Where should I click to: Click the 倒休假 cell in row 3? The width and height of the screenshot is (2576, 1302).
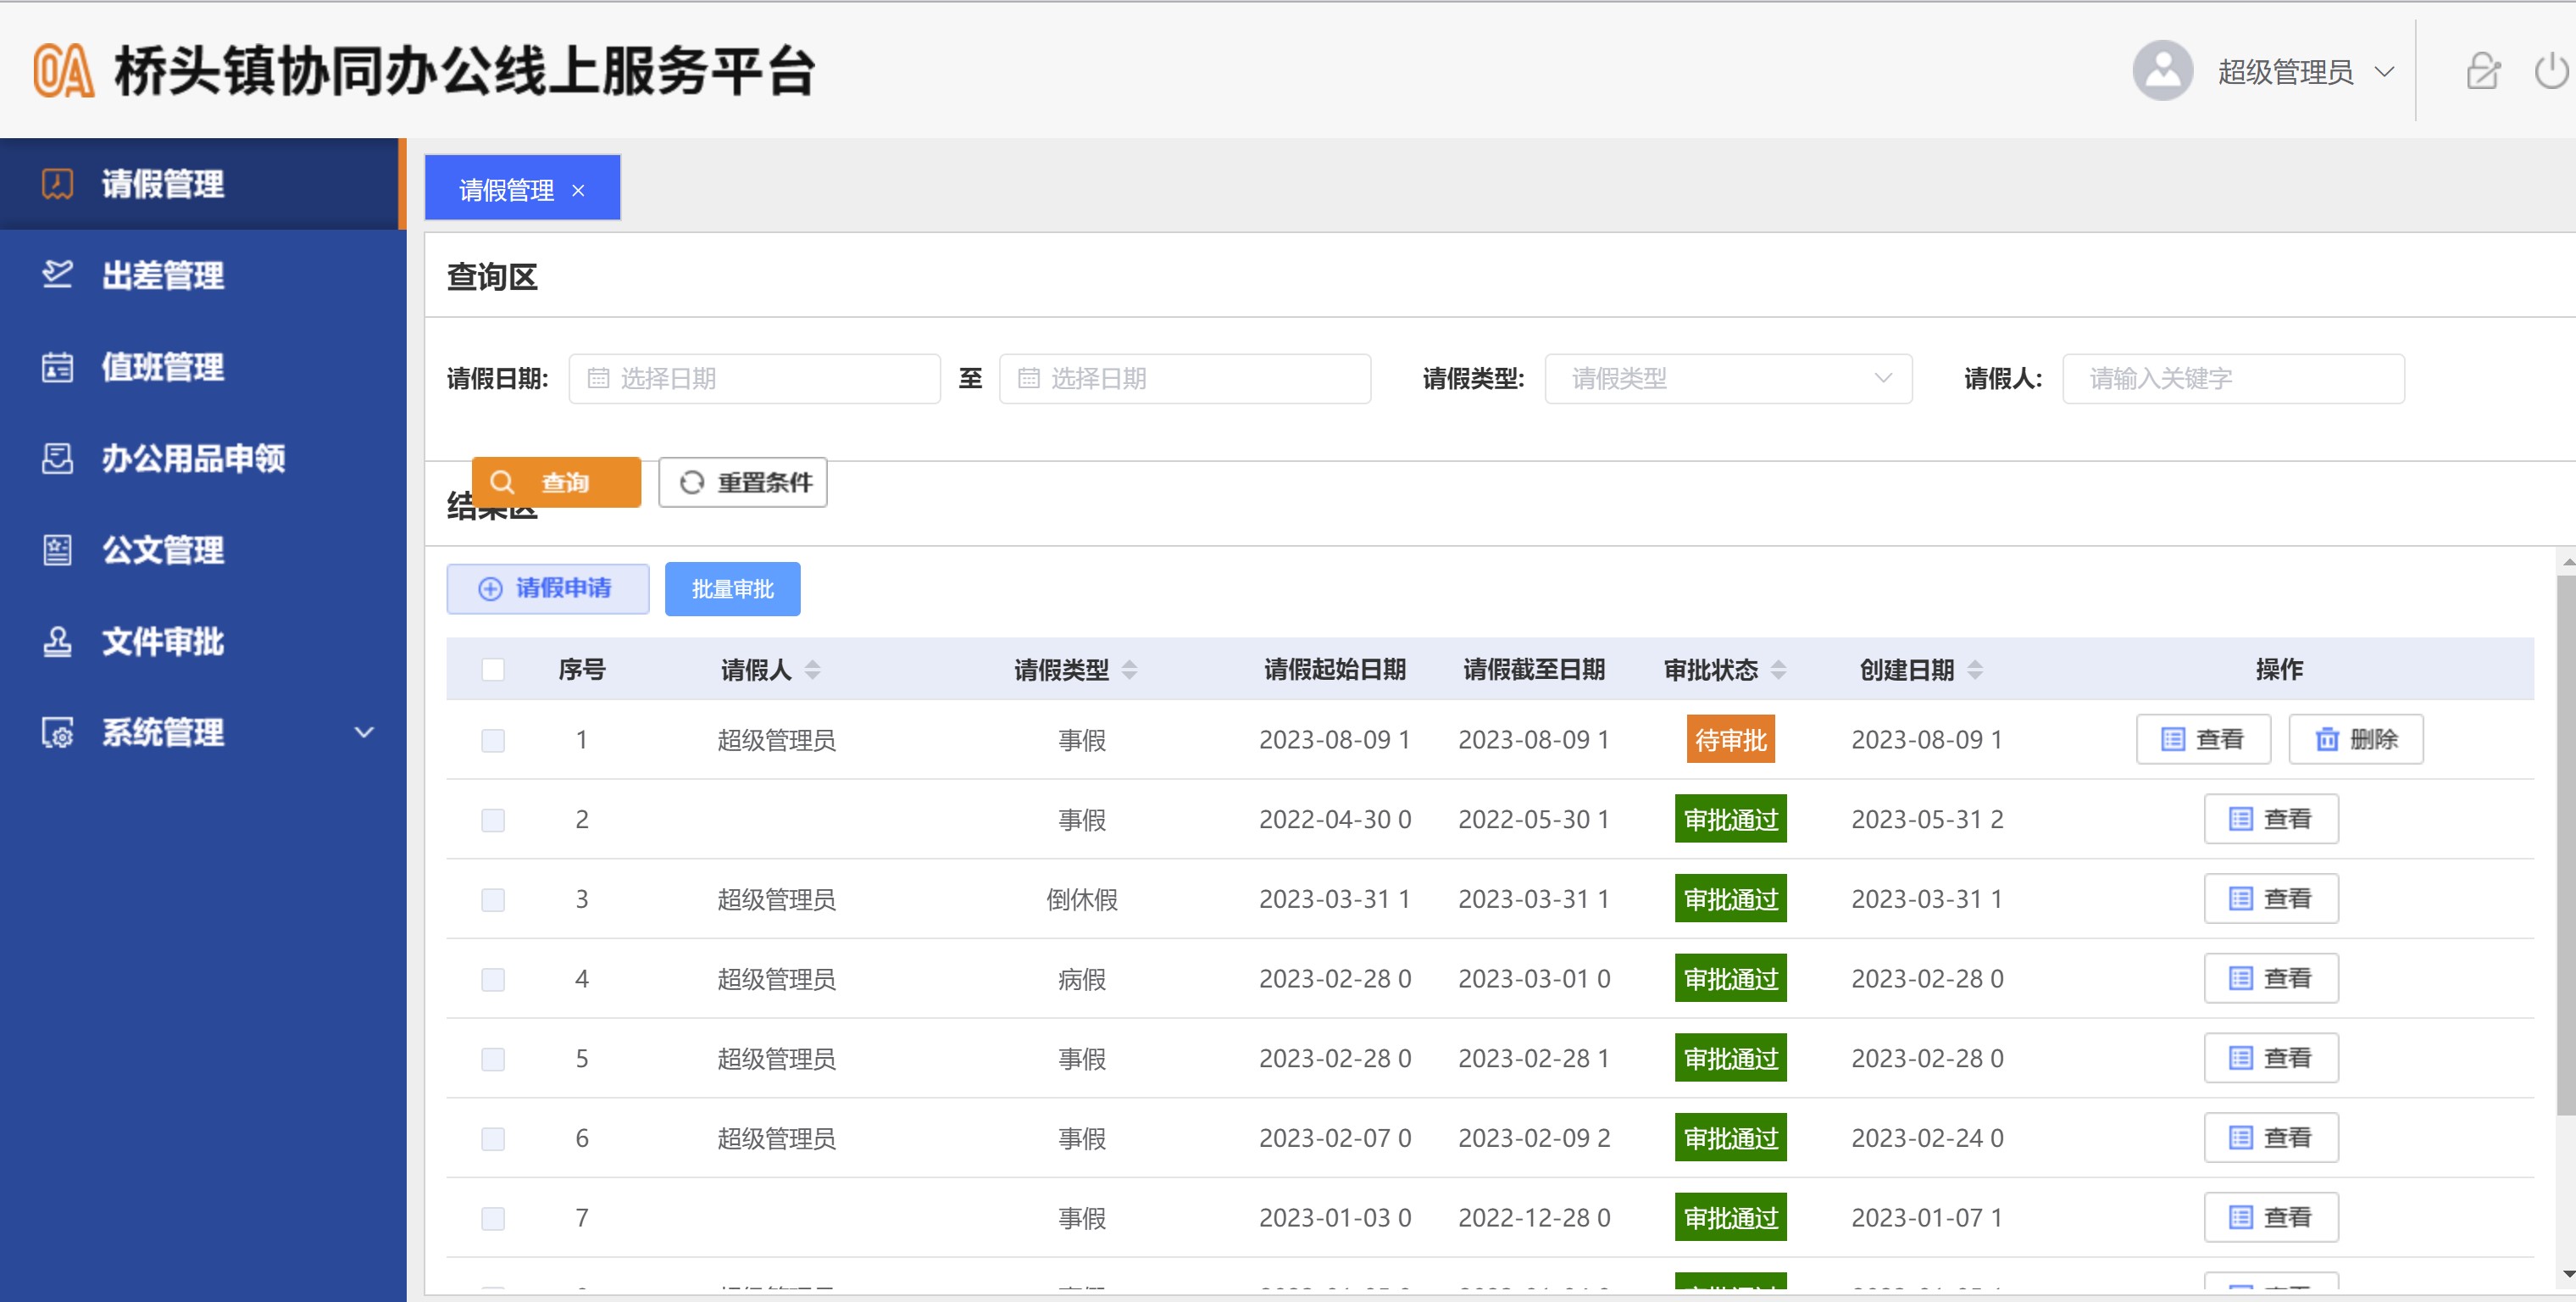point(1082,899)
